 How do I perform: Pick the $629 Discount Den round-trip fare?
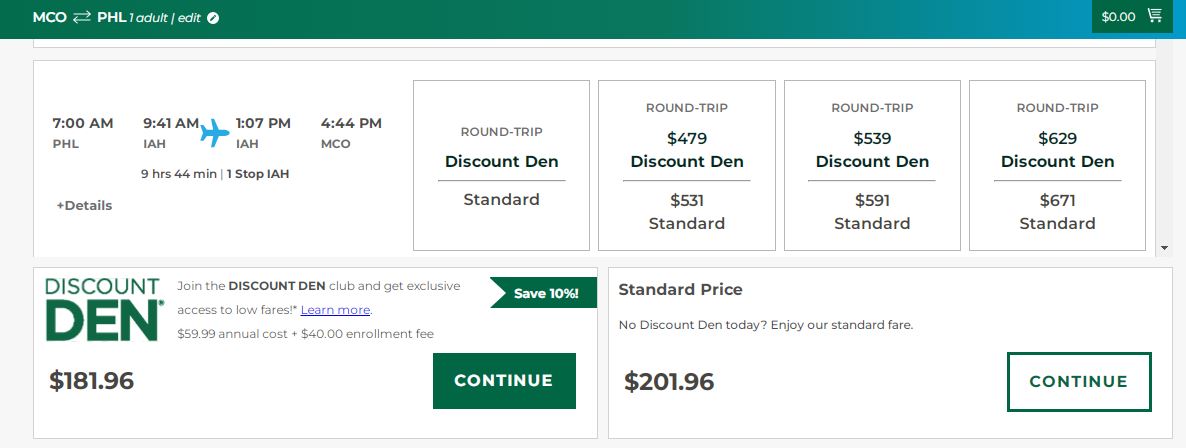pos(1057,150)
